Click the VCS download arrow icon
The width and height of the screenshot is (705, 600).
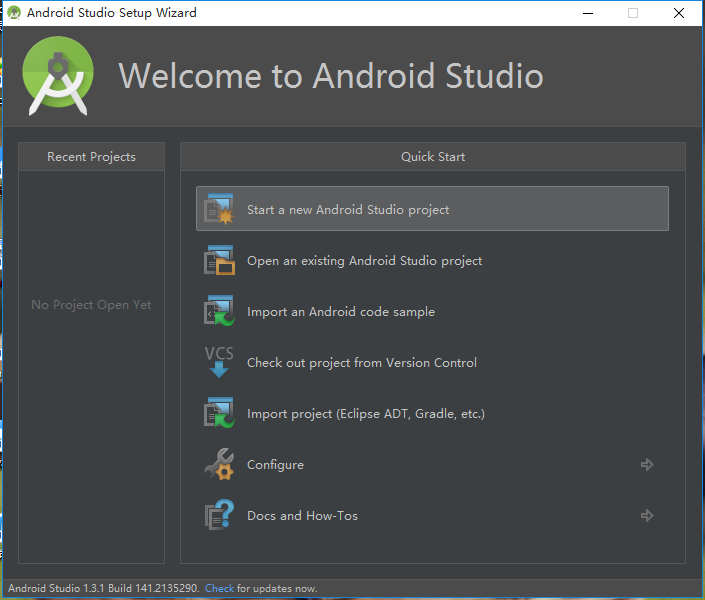pos(219,362)
